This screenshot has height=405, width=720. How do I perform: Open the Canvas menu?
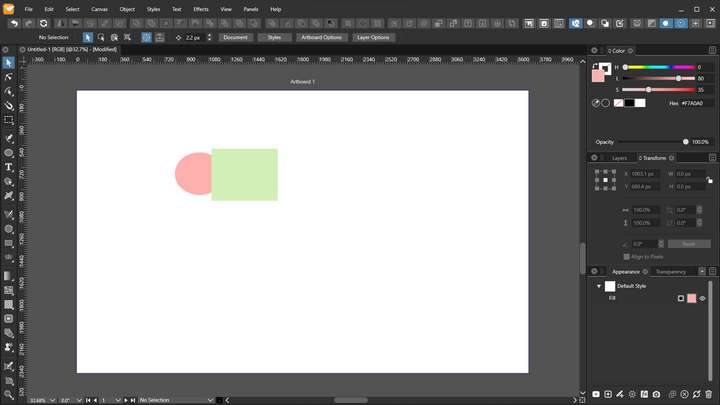point(99,9)
